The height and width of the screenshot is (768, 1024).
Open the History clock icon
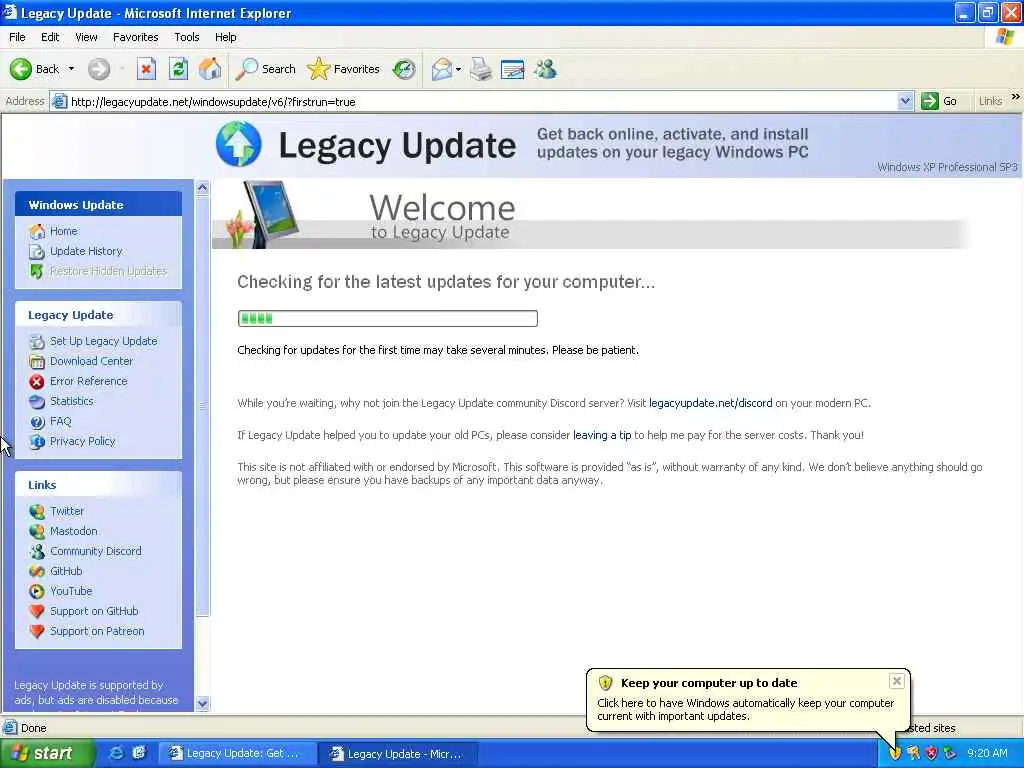(404, 69)
